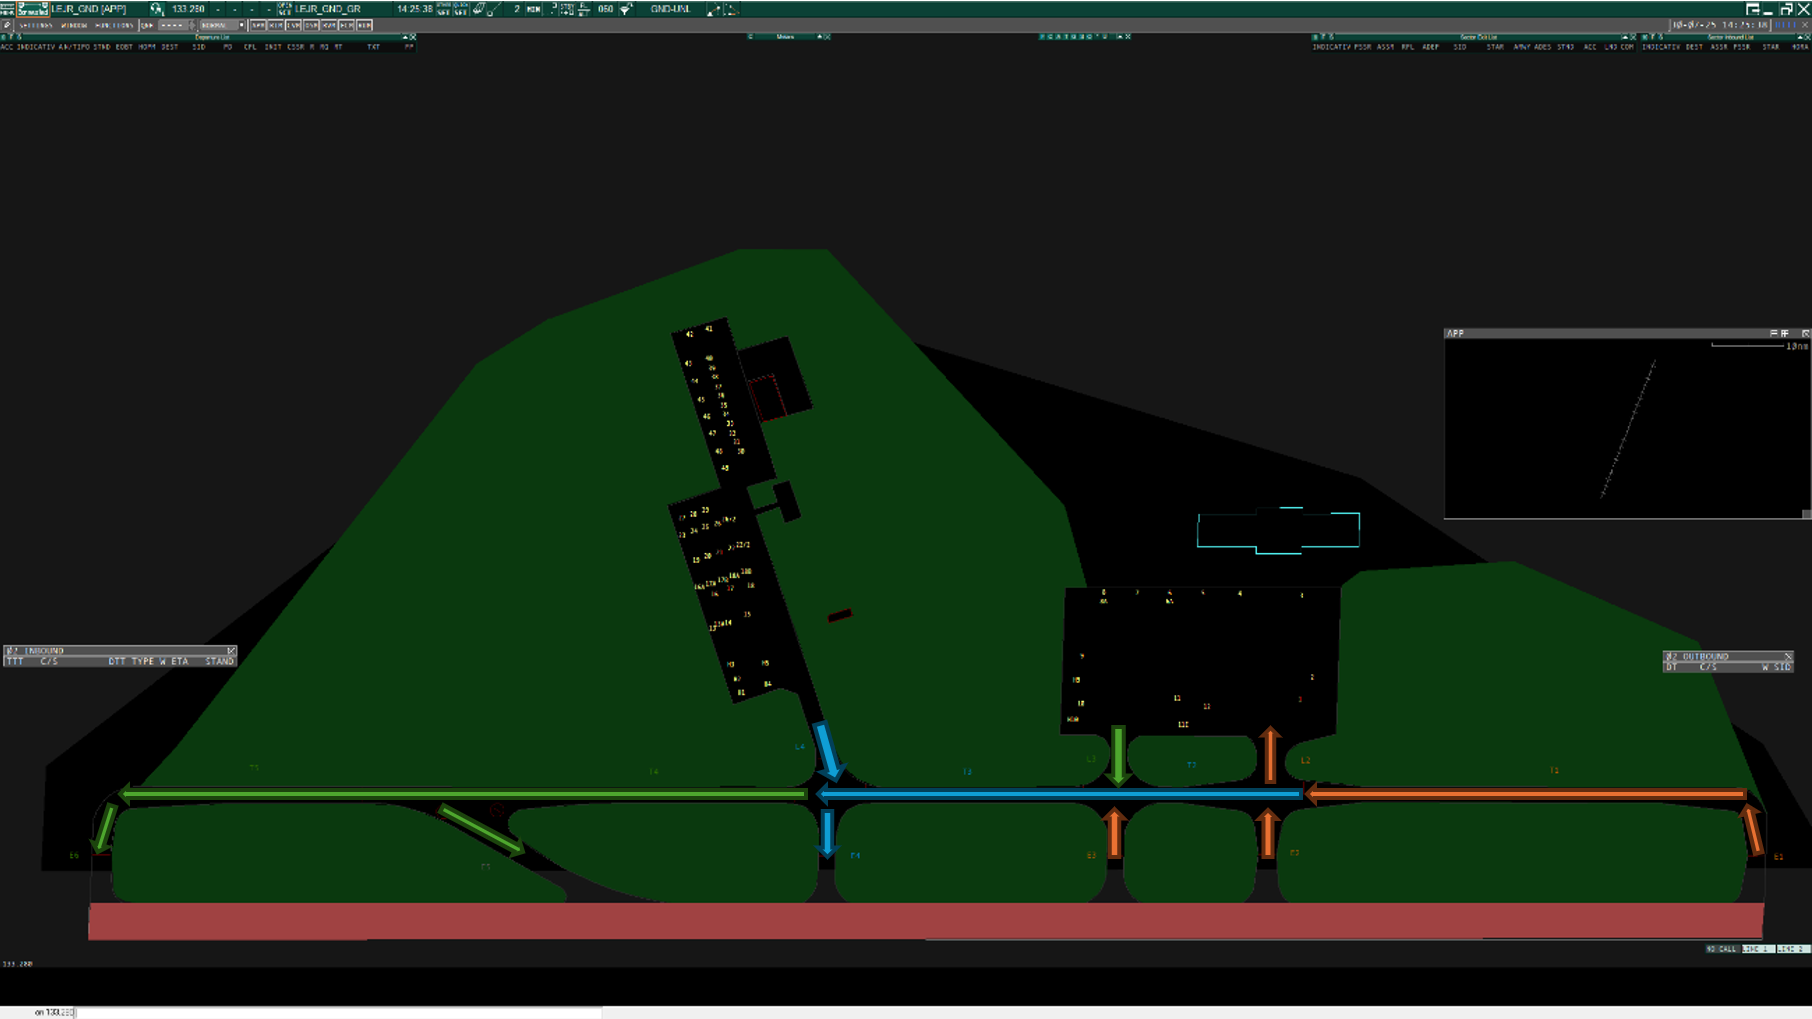The image size is (1812, 1019).
Task: Click the dashes field stepper arrows
Action: pos(192,25)
